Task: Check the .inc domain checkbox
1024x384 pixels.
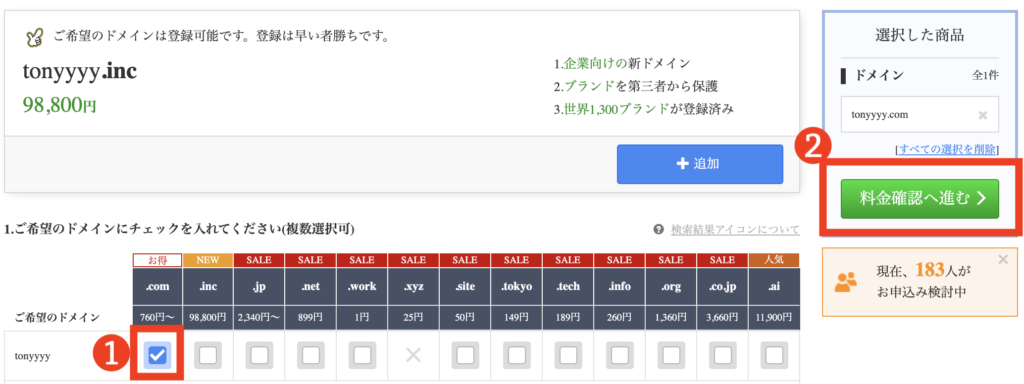Action: point(208,355)
